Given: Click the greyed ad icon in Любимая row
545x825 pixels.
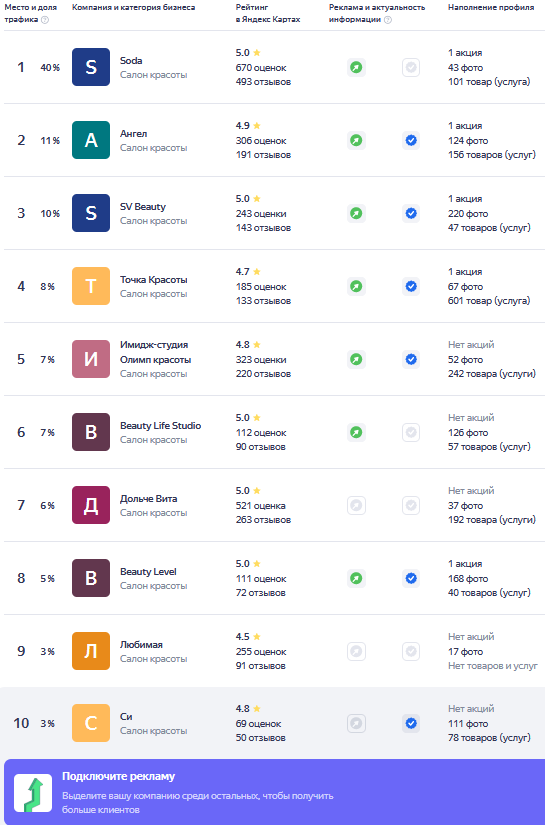Looking at the screenshot, I should click(356, 651).
